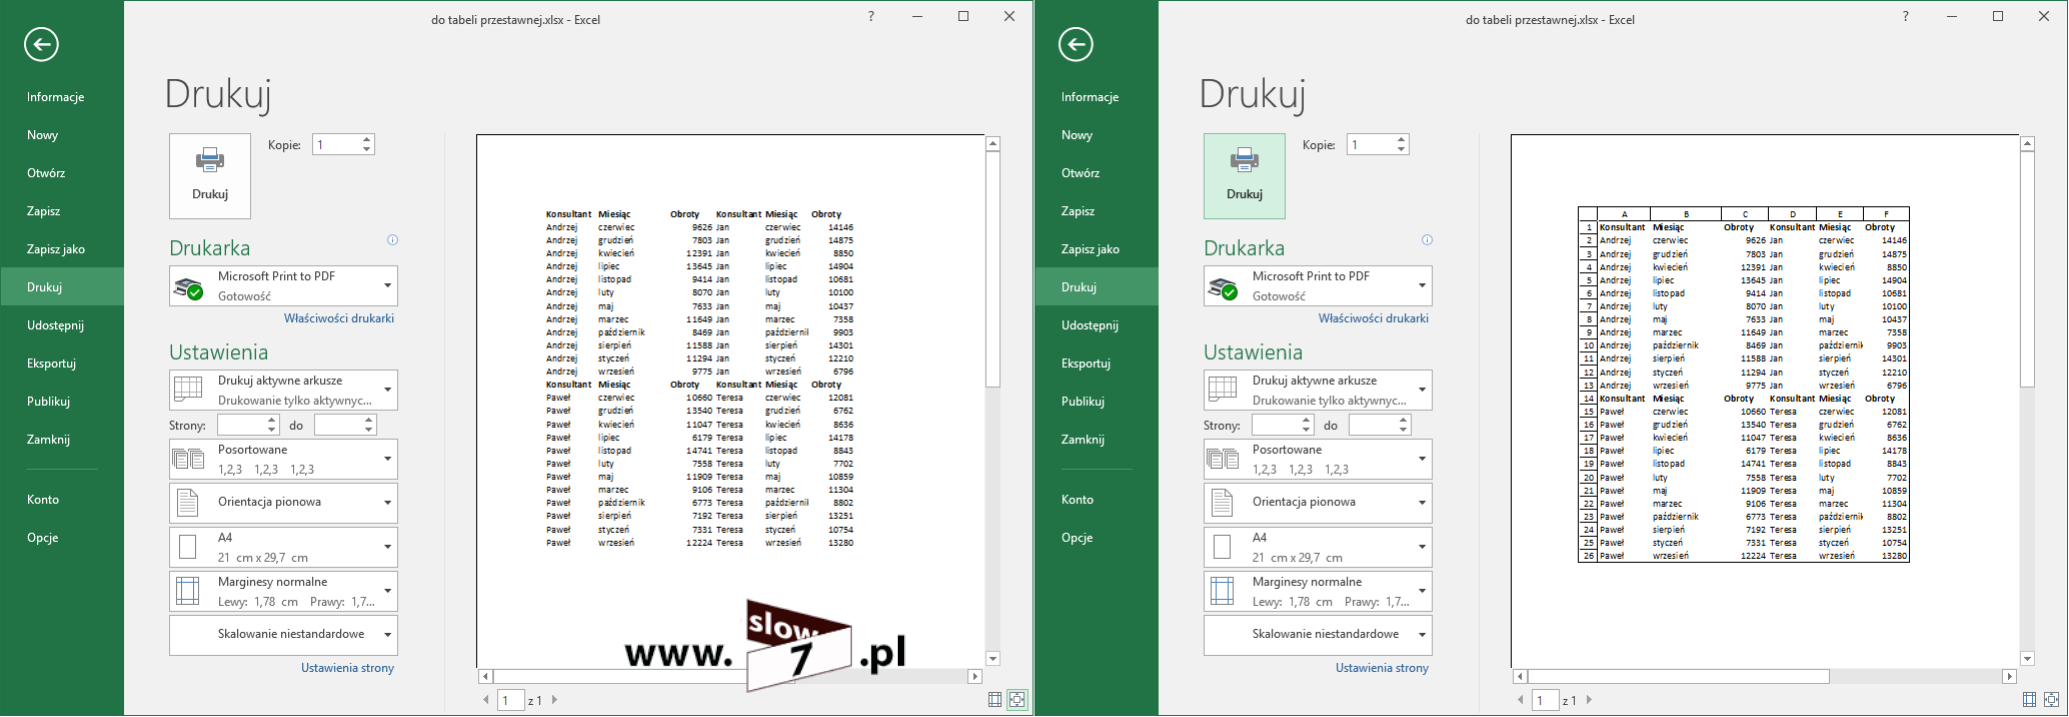Select Zapisz jako in left window sidebar
Image resolution: width=2069 pixels, height=717 pixels.
[x=62, y=249]
